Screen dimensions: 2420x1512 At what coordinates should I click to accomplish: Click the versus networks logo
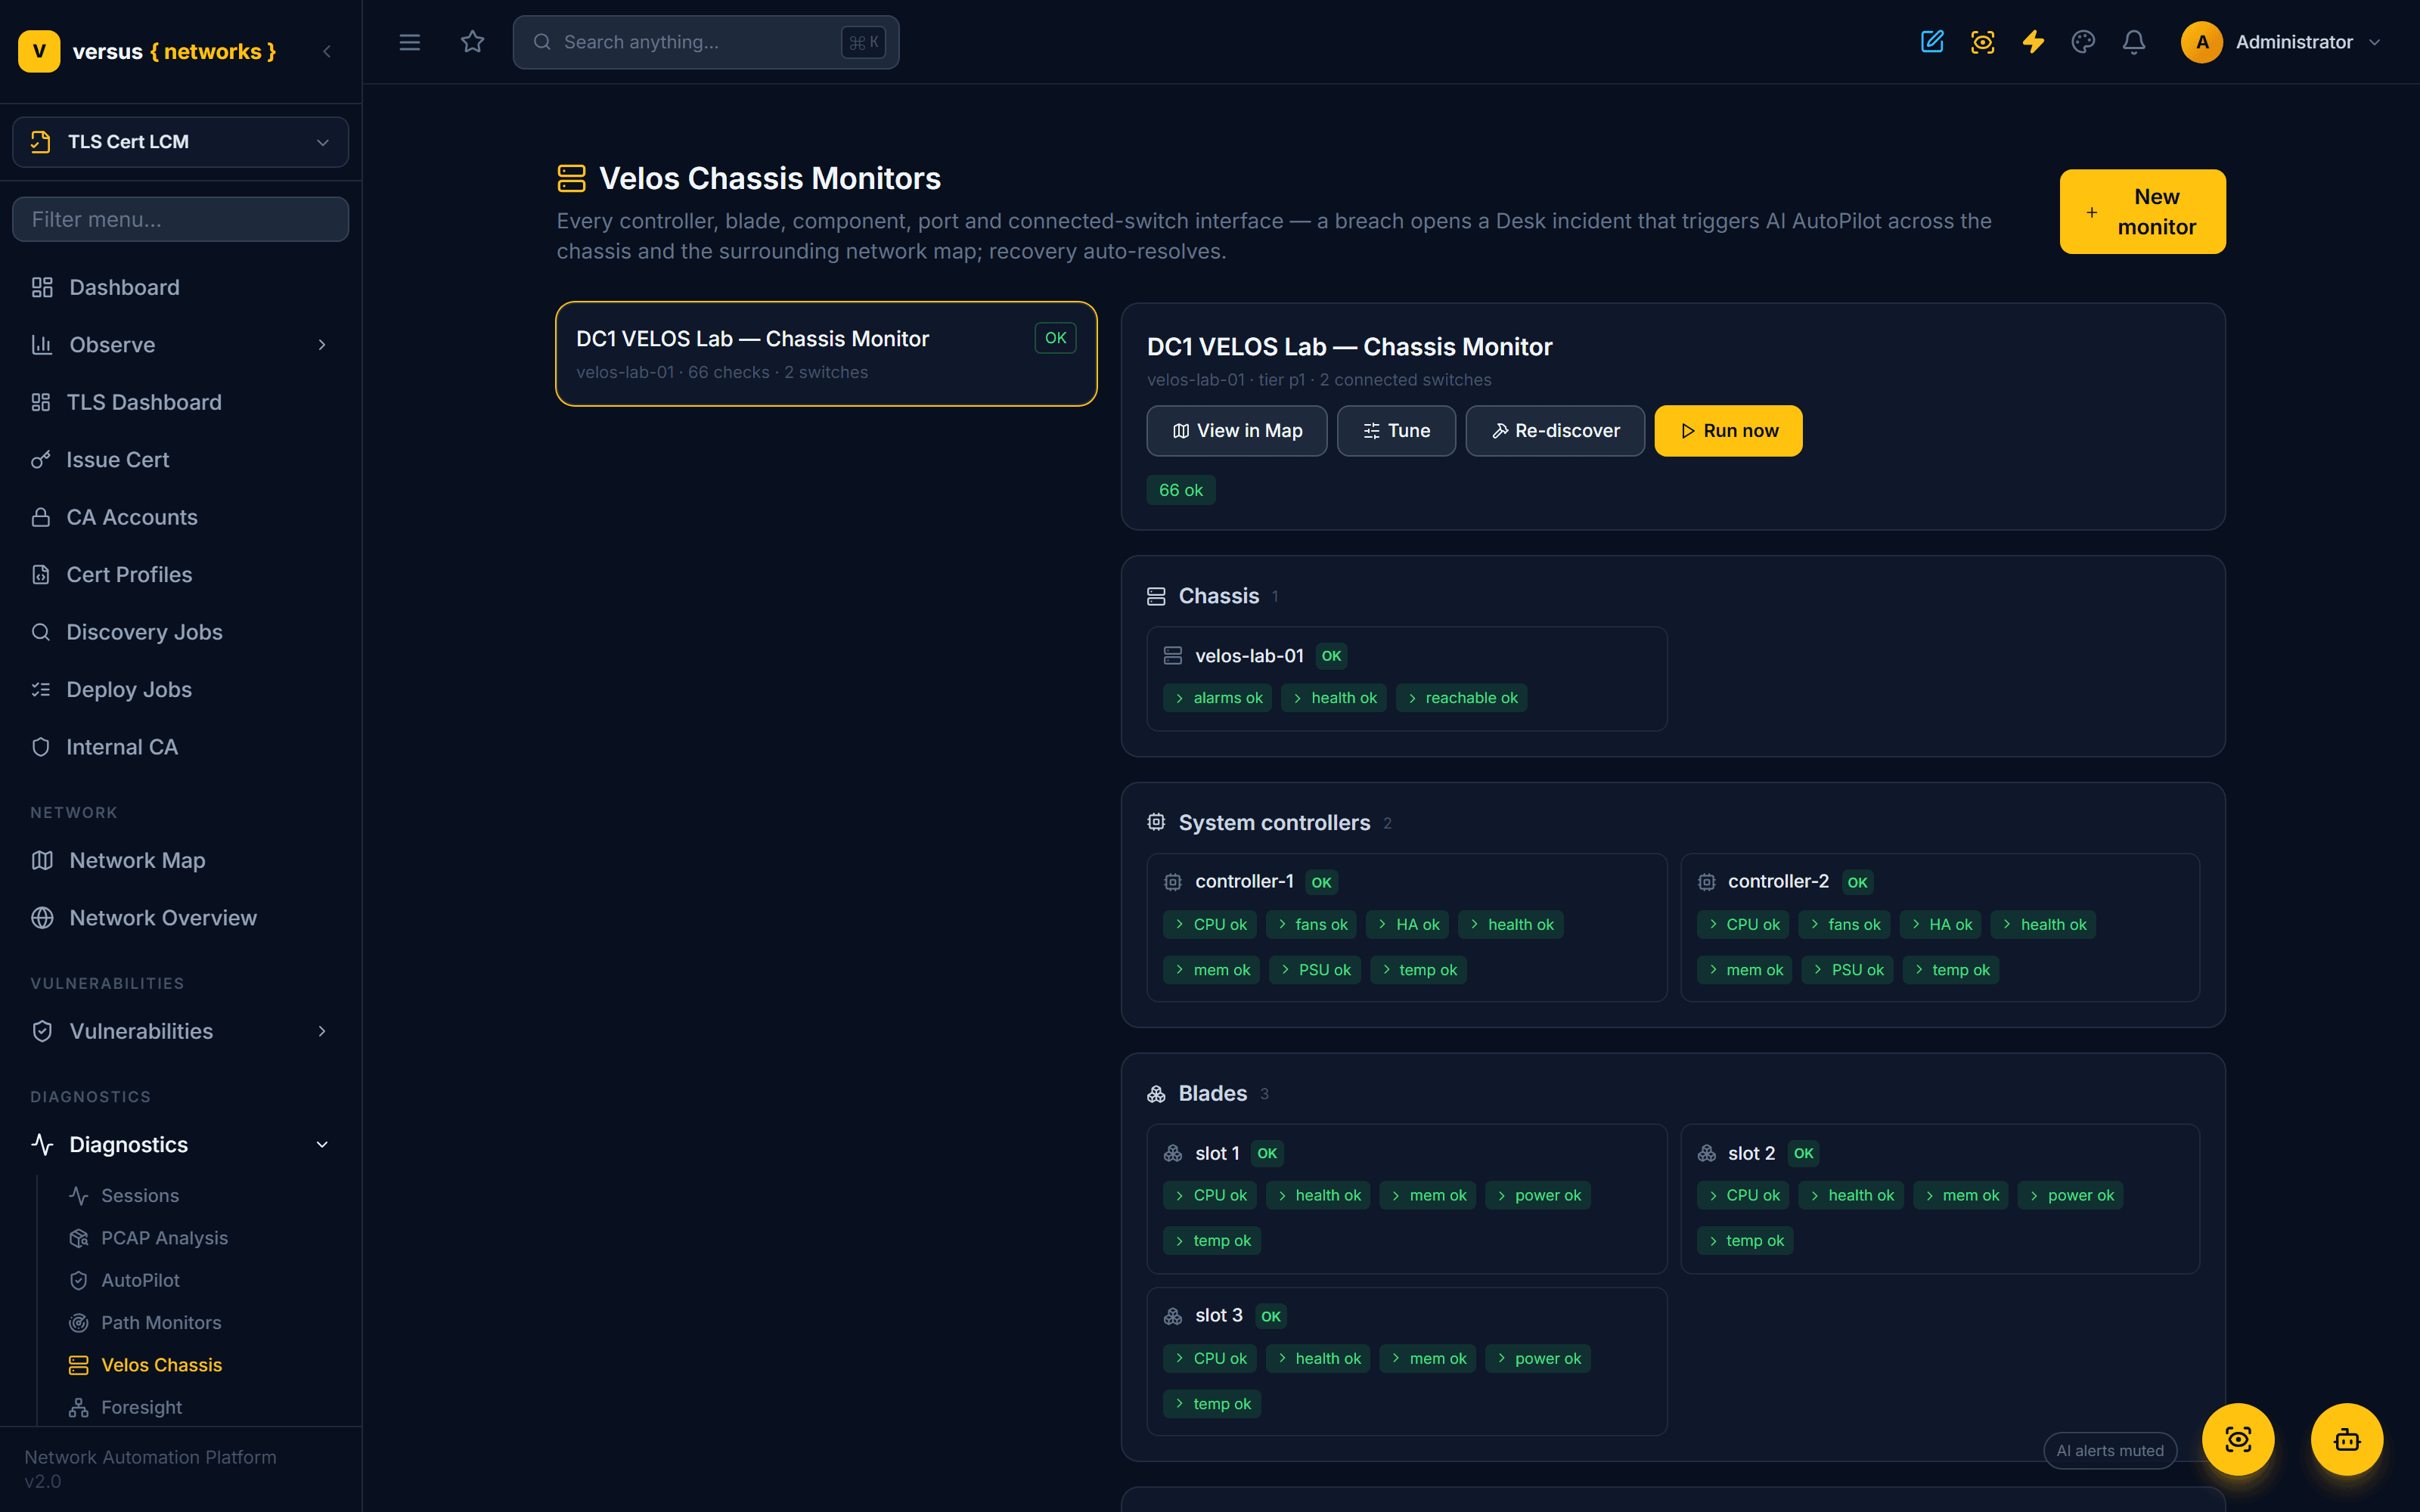tap(147, 51)
